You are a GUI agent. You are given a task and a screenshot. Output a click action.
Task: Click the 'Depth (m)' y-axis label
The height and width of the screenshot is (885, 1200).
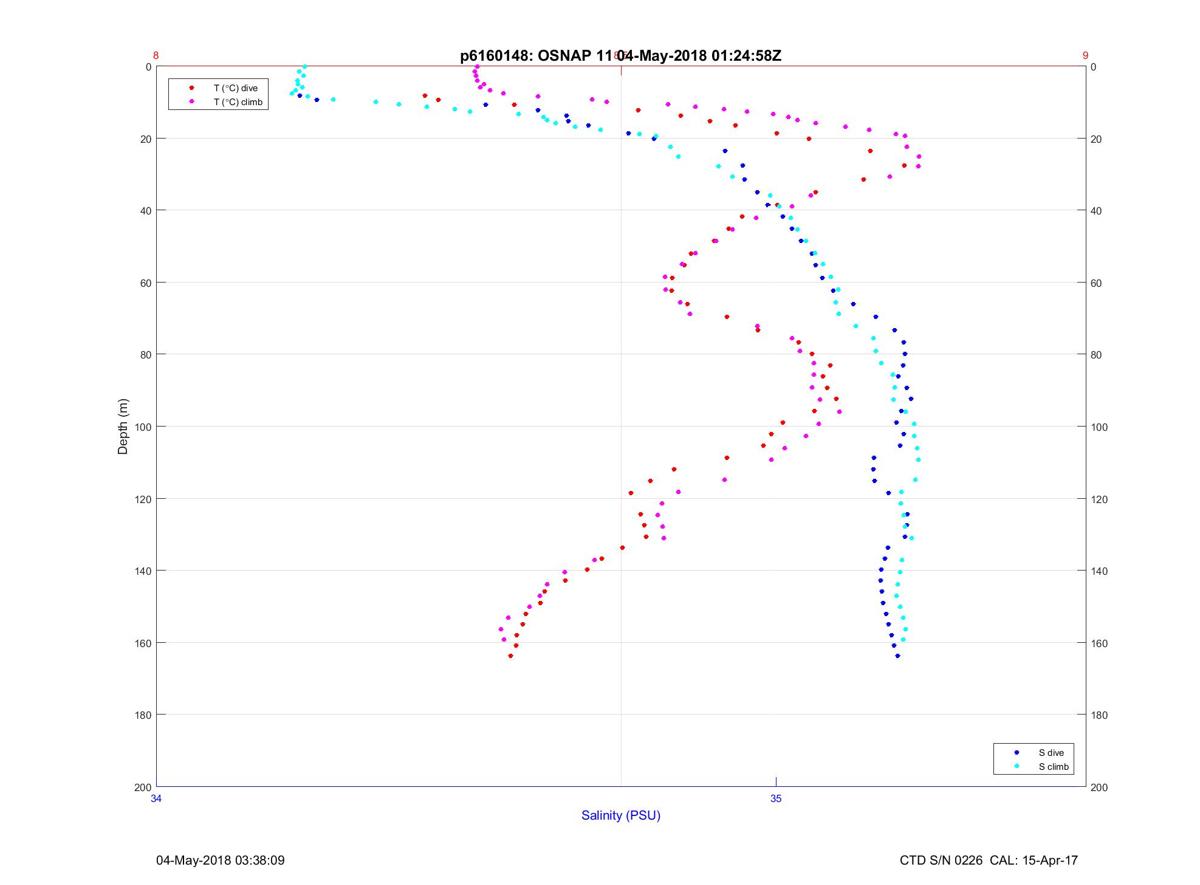[124, 426]
